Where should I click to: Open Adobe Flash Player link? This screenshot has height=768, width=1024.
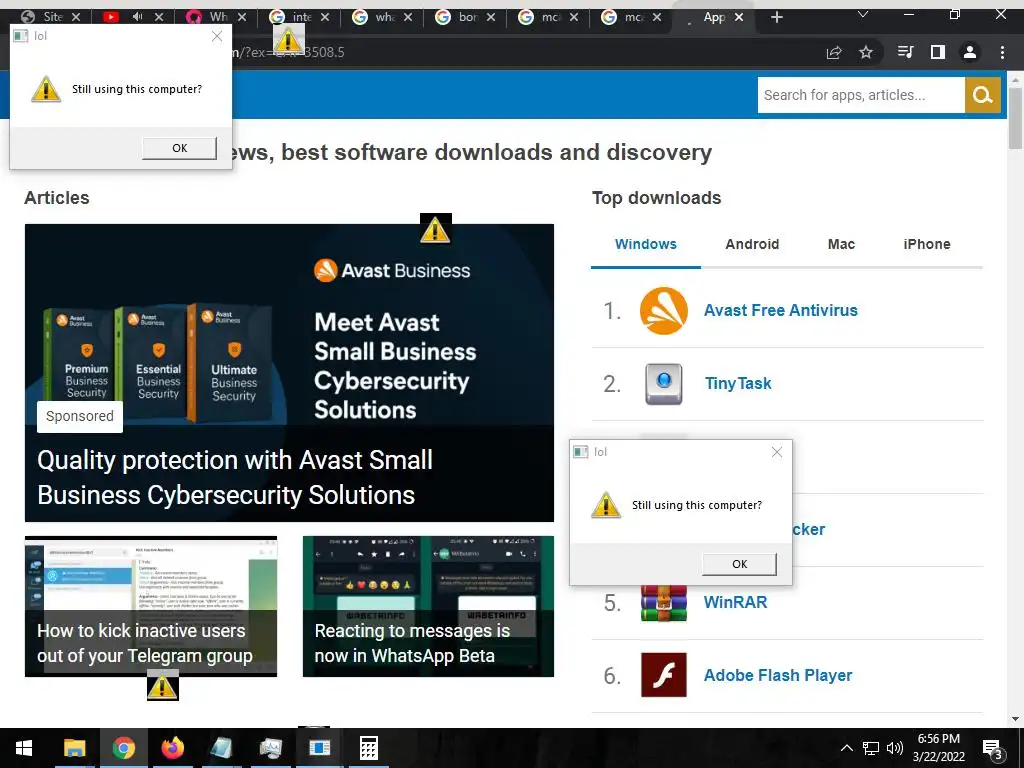[x=778, y=675]
